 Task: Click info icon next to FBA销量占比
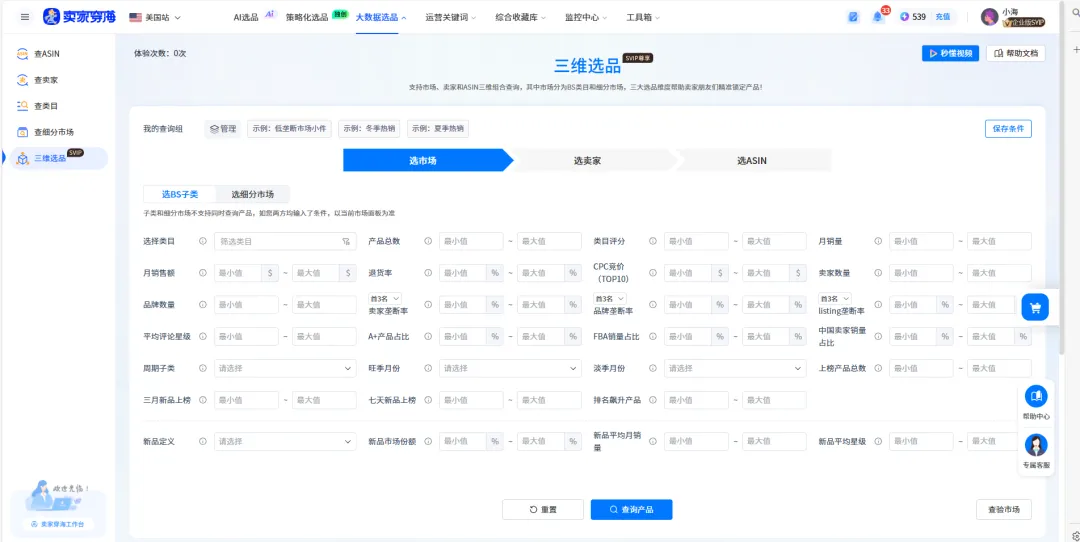click(x=653, y=337)
